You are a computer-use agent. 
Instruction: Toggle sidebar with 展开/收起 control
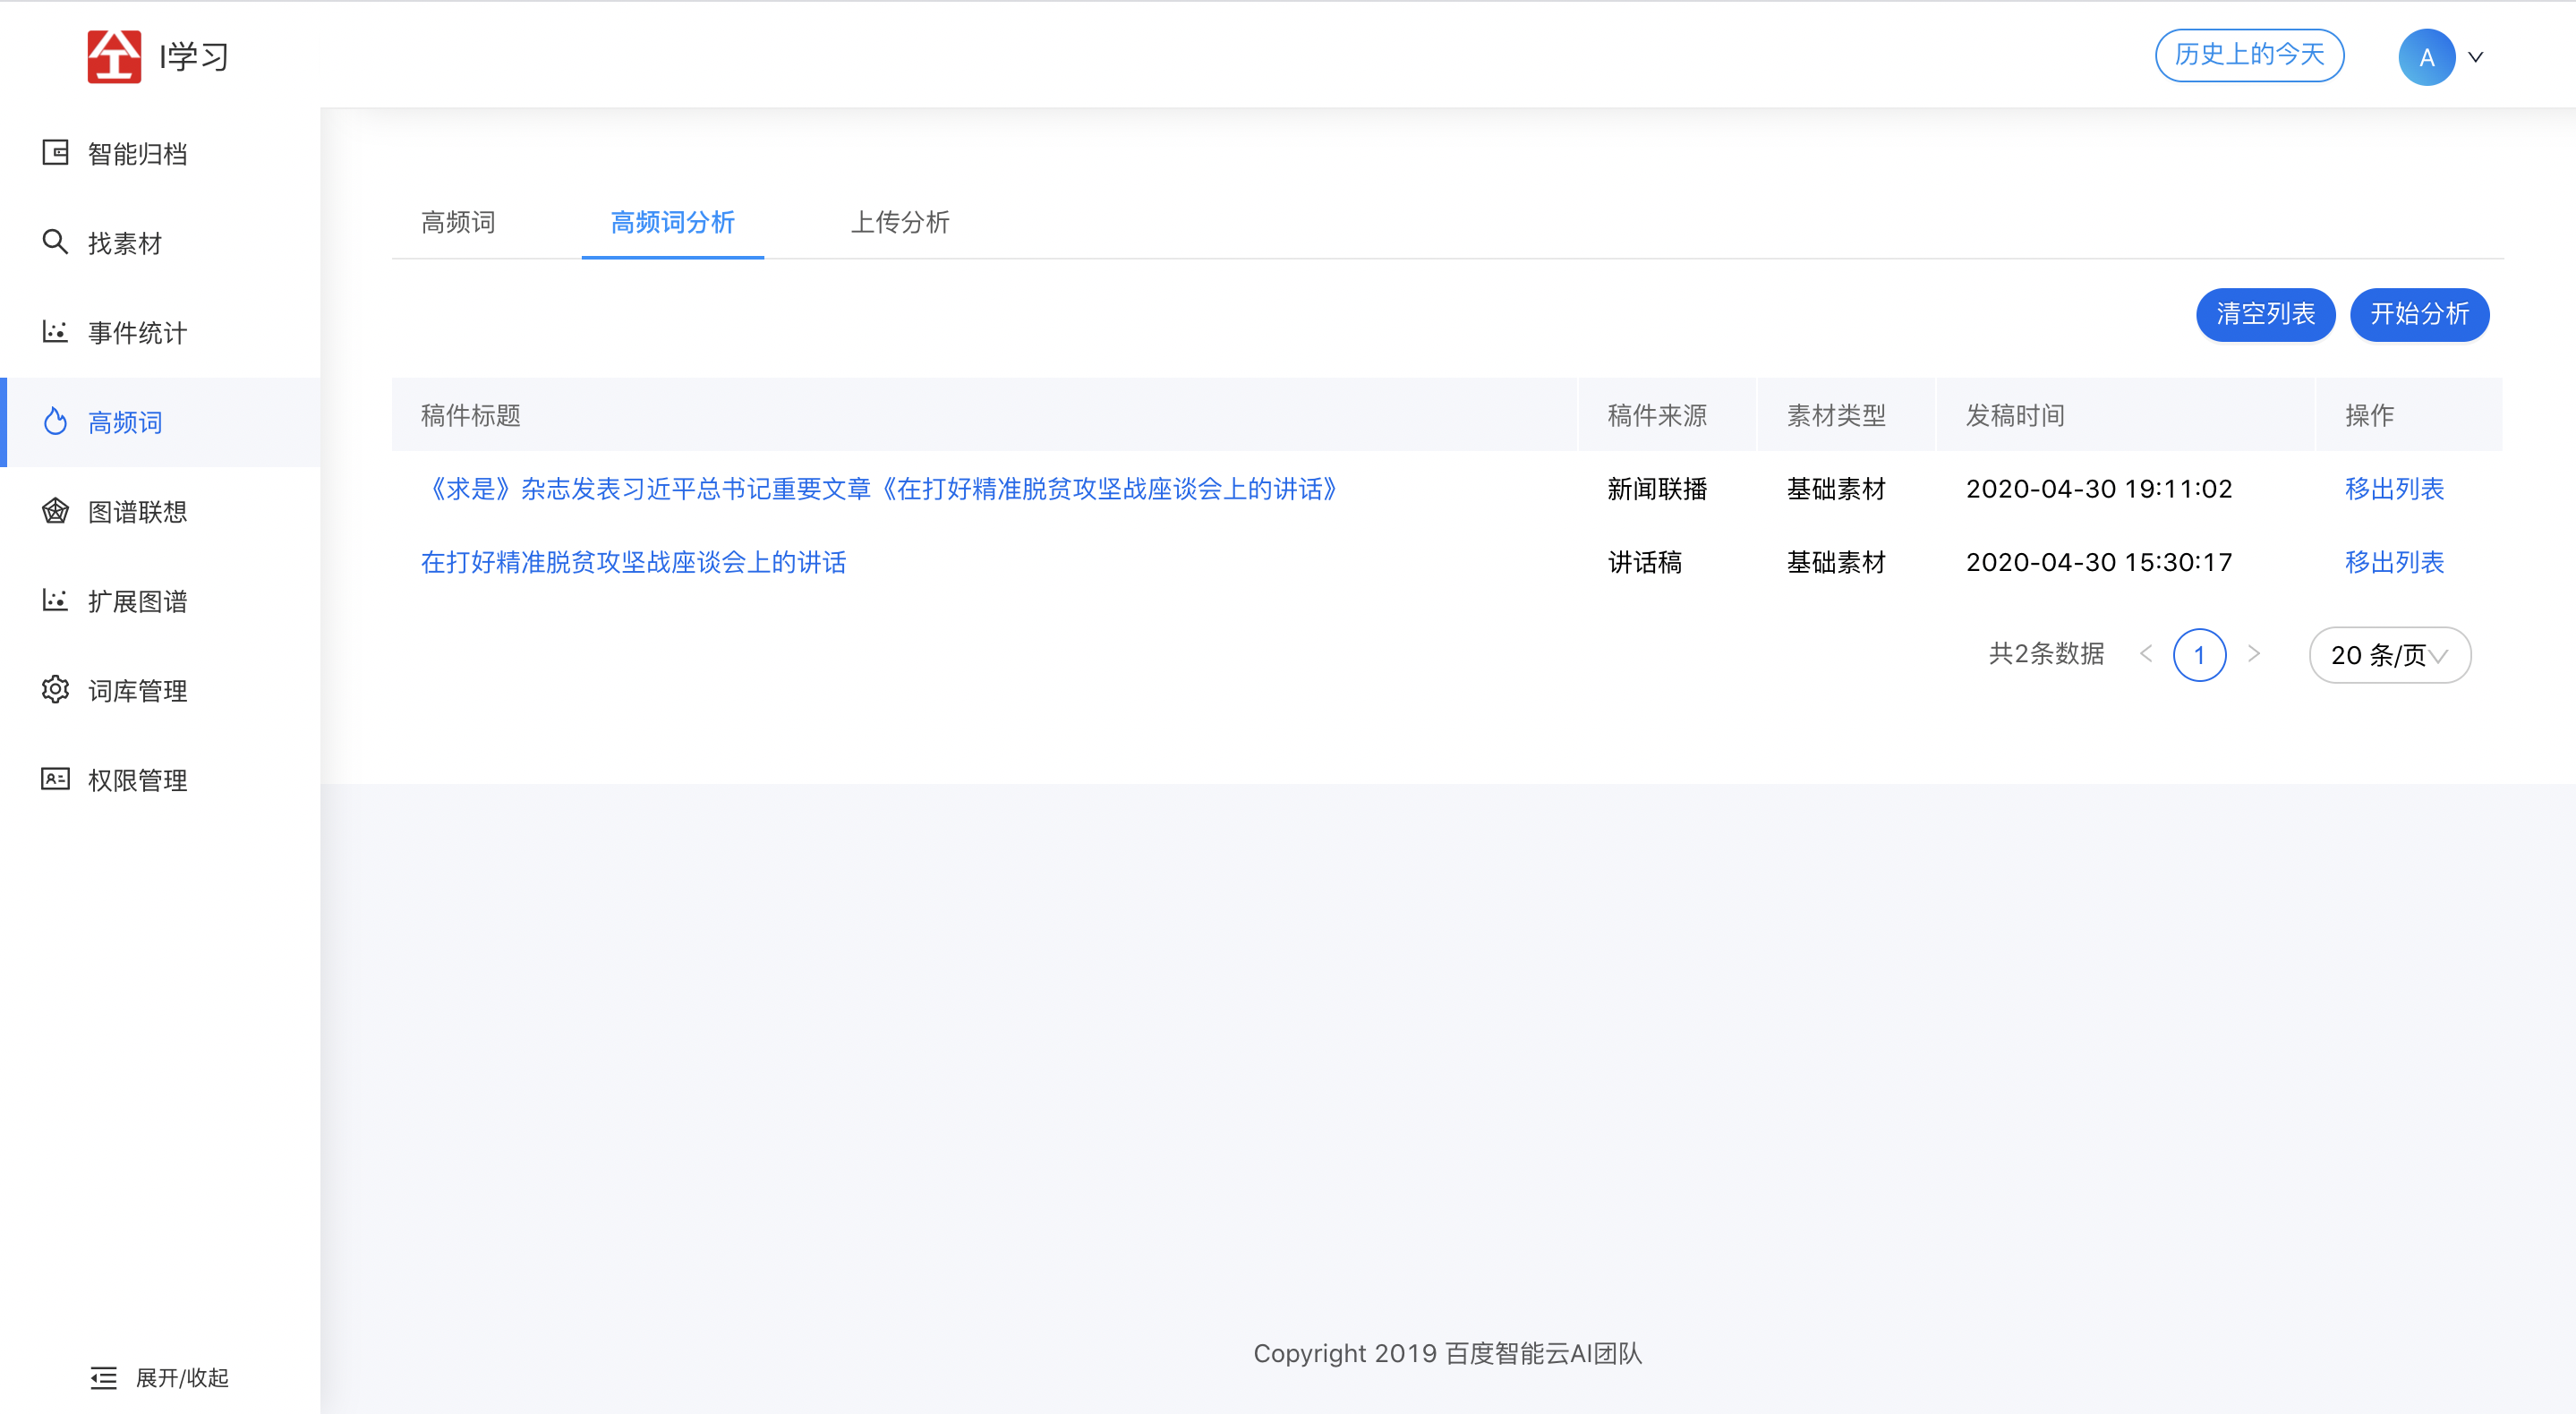(x=160, y=1378)
